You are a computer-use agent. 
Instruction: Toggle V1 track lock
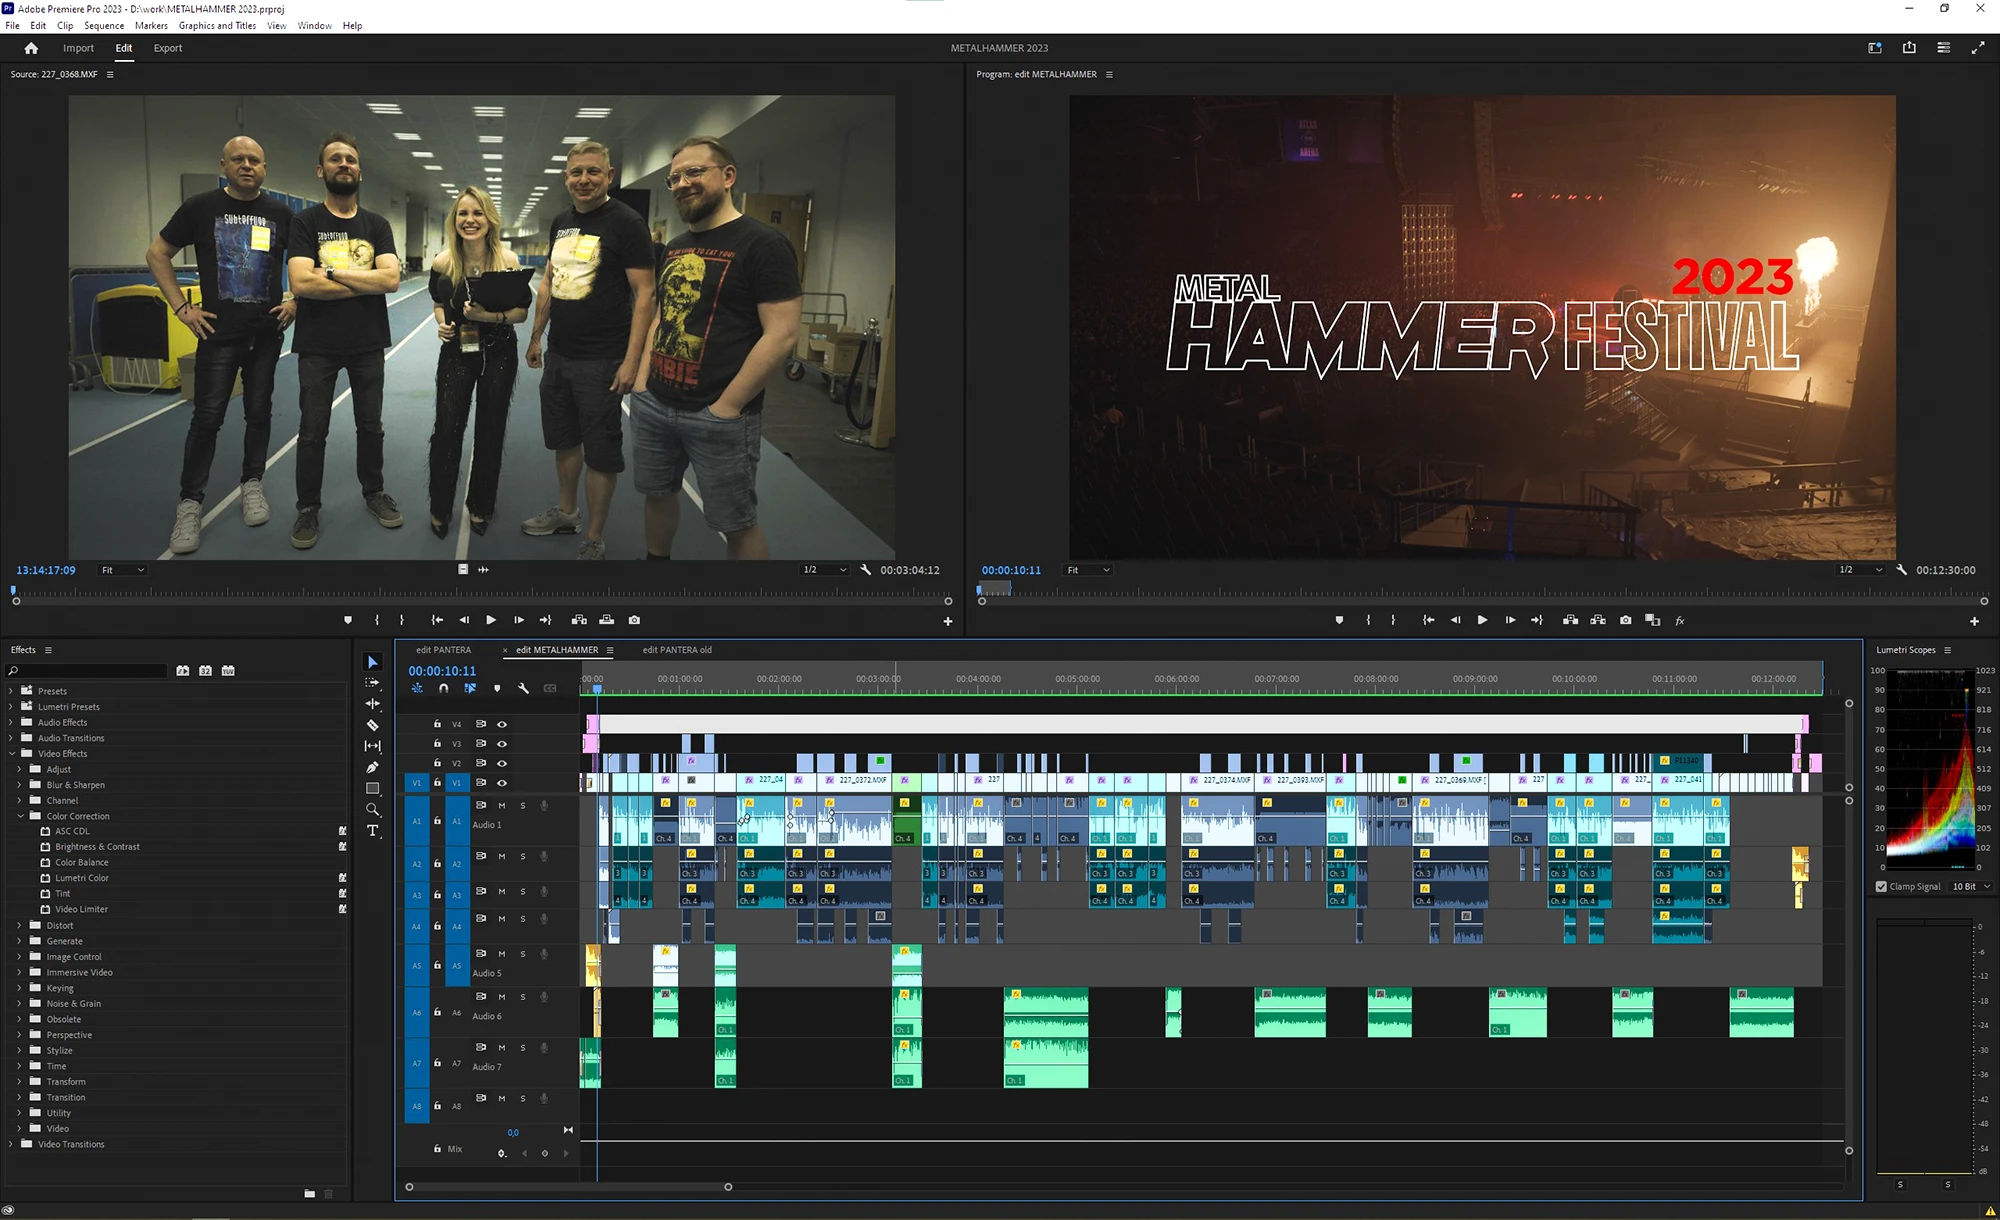[x=437, y=783]
